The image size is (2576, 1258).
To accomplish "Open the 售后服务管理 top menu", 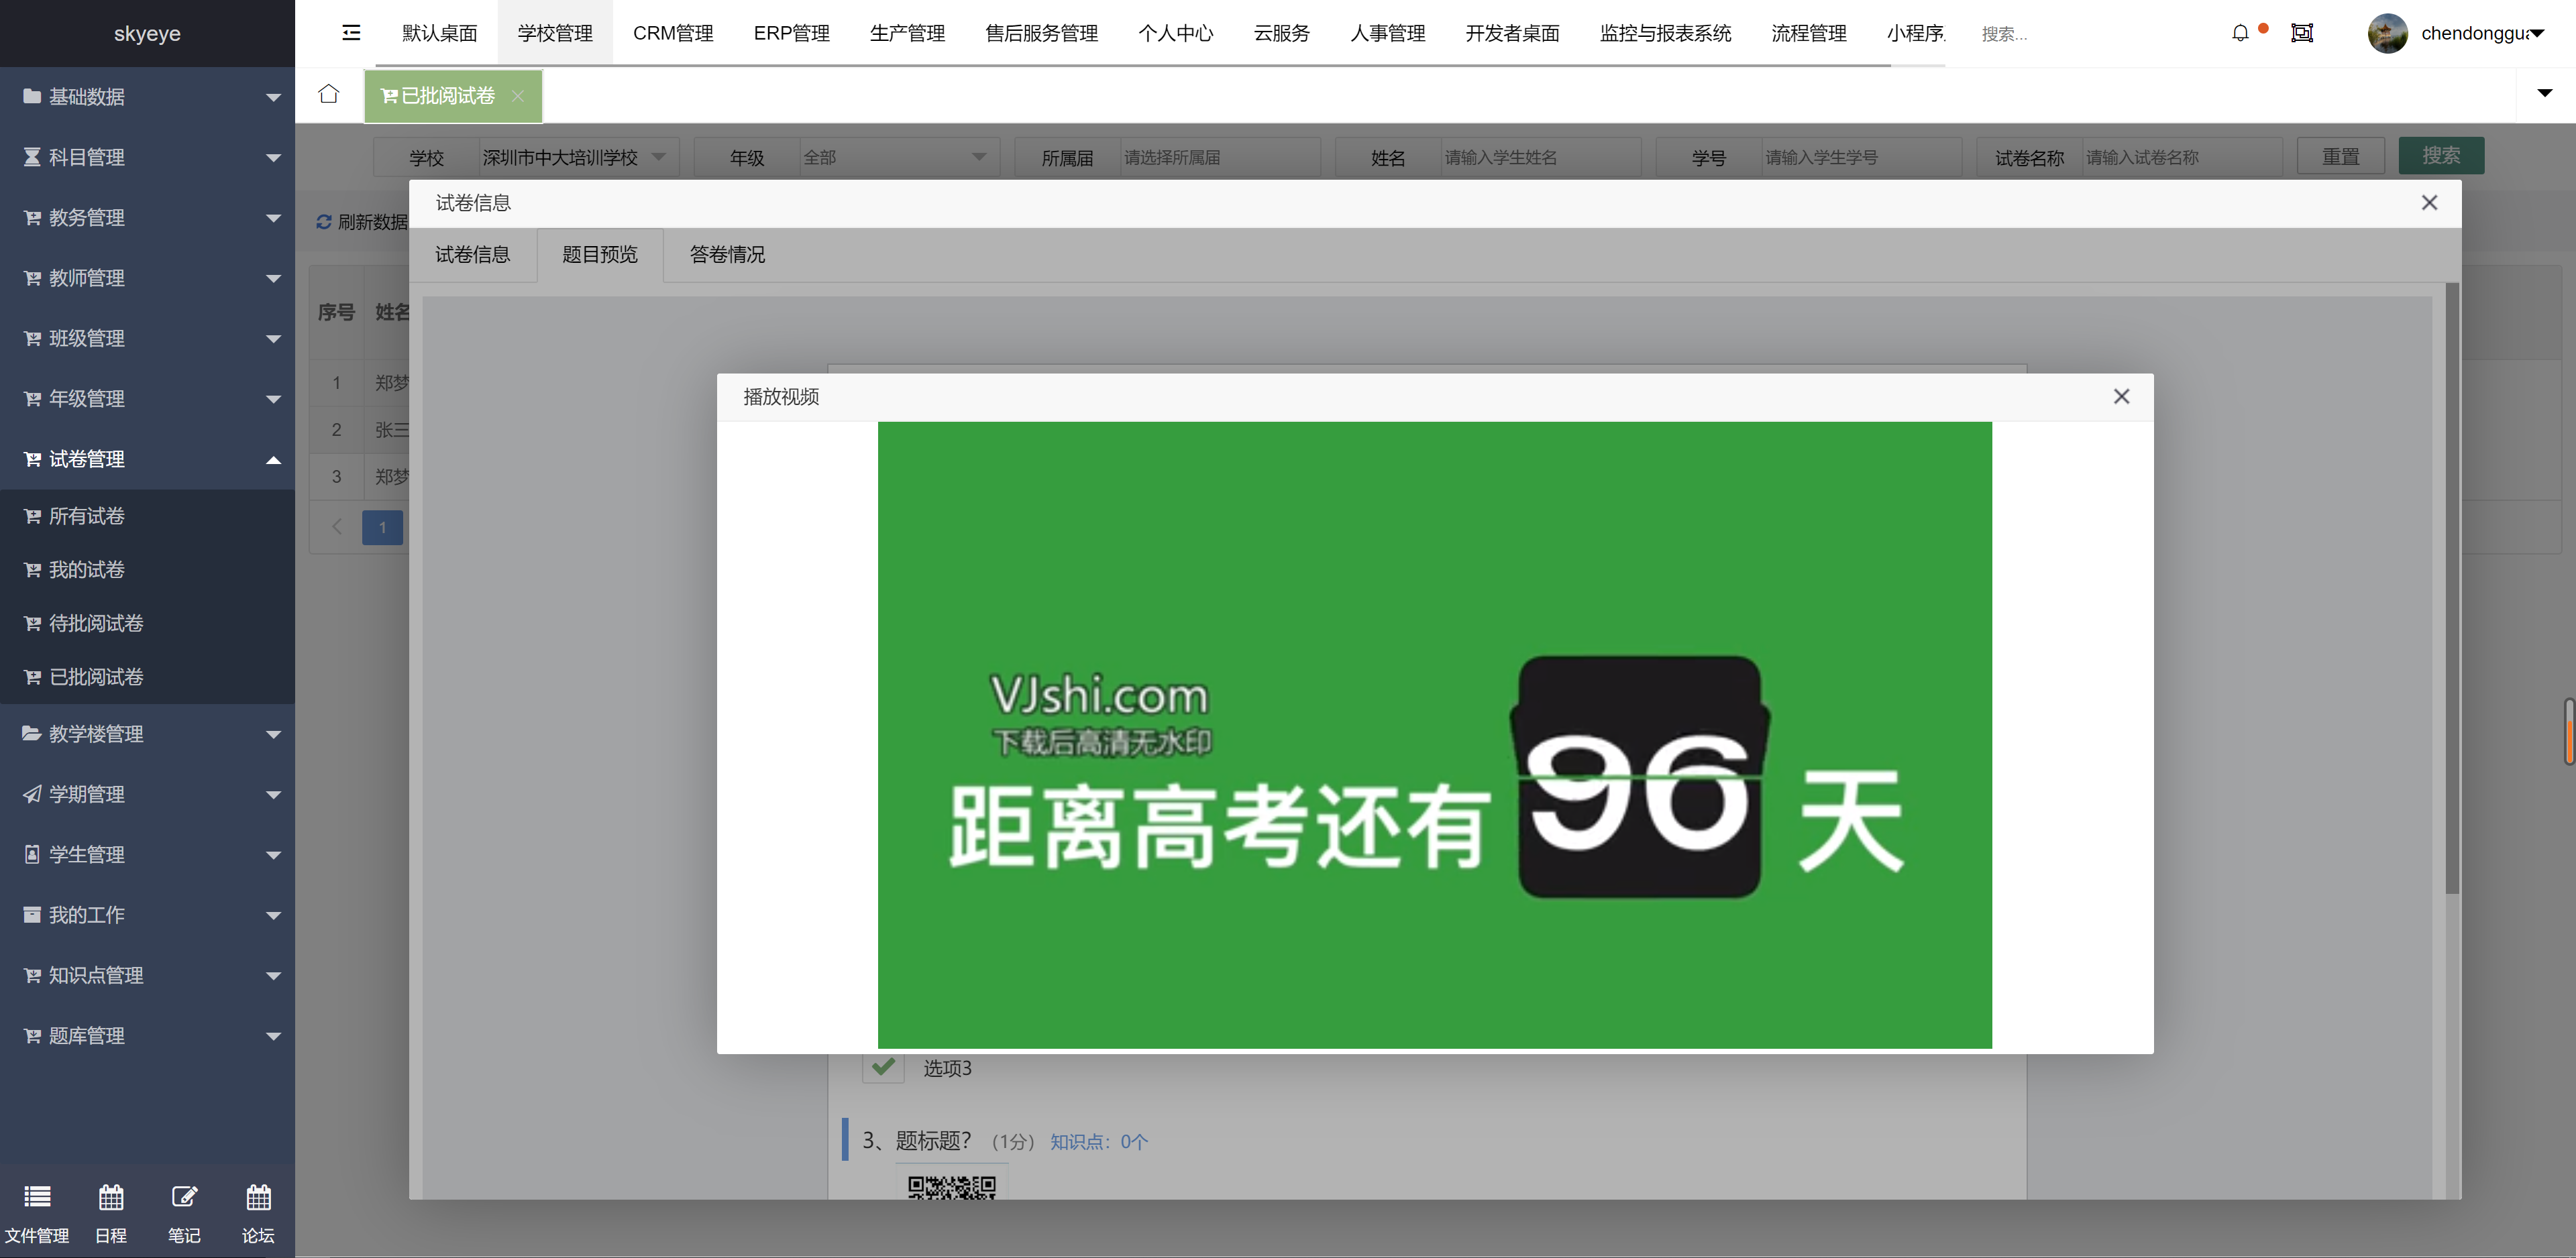I will (1041, 33).
